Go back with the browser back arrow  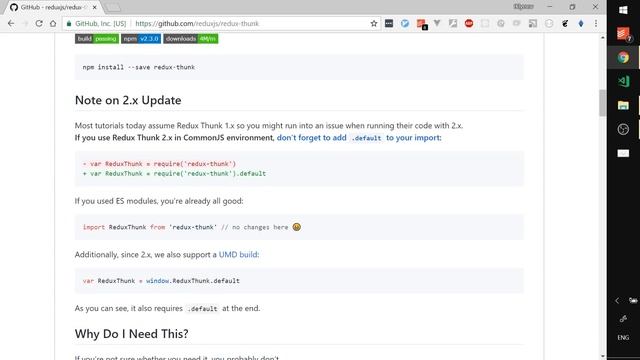coord(11,24)
